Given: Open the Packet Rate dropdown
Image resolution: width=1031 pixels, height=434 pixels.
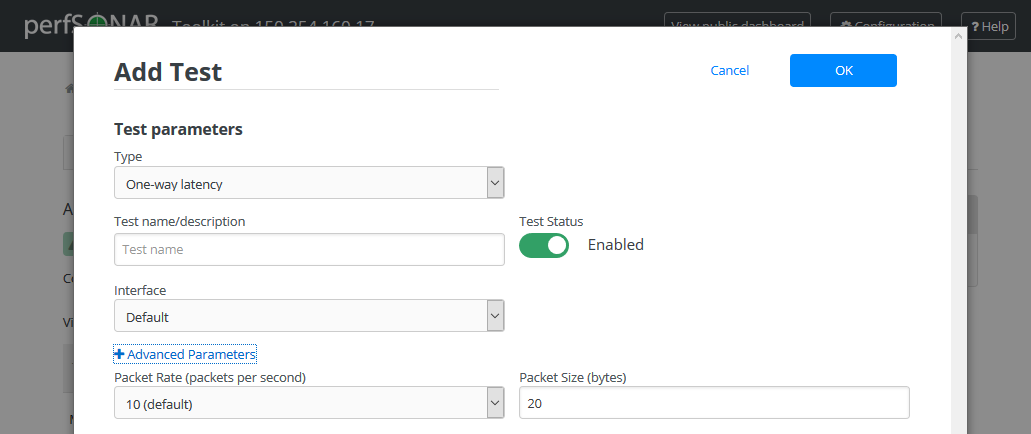Looking at the screenshot, I should (x=309, y=402).
